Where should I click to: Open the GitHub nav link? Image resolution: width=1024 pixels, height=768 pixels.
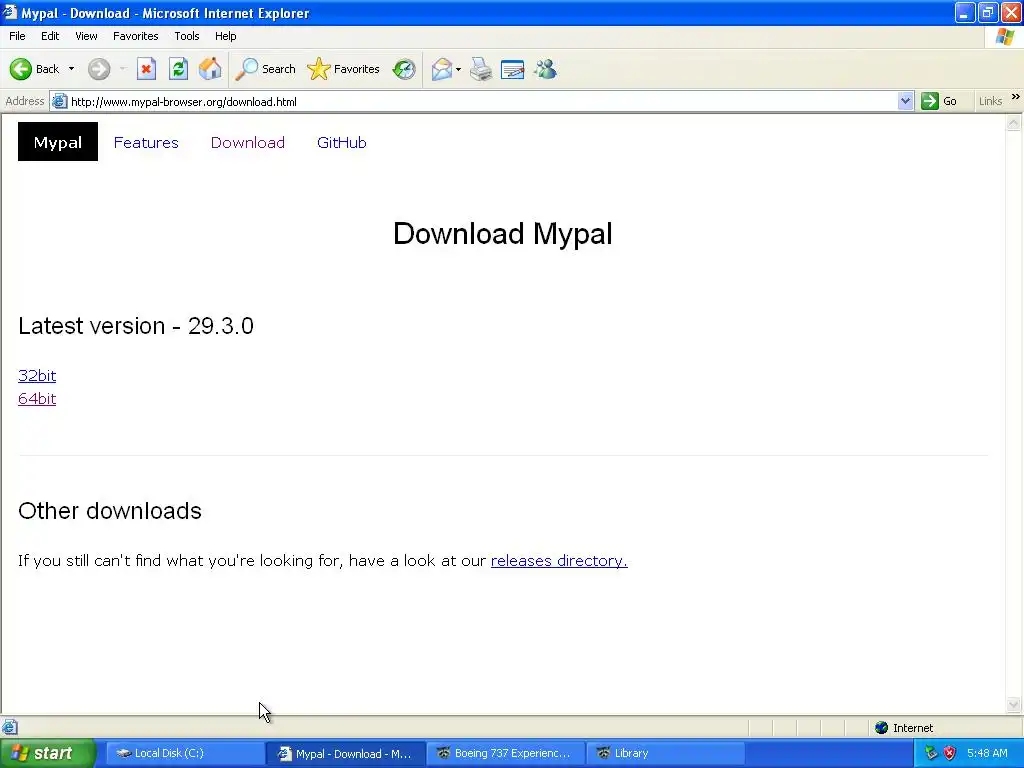click(342, 142)
